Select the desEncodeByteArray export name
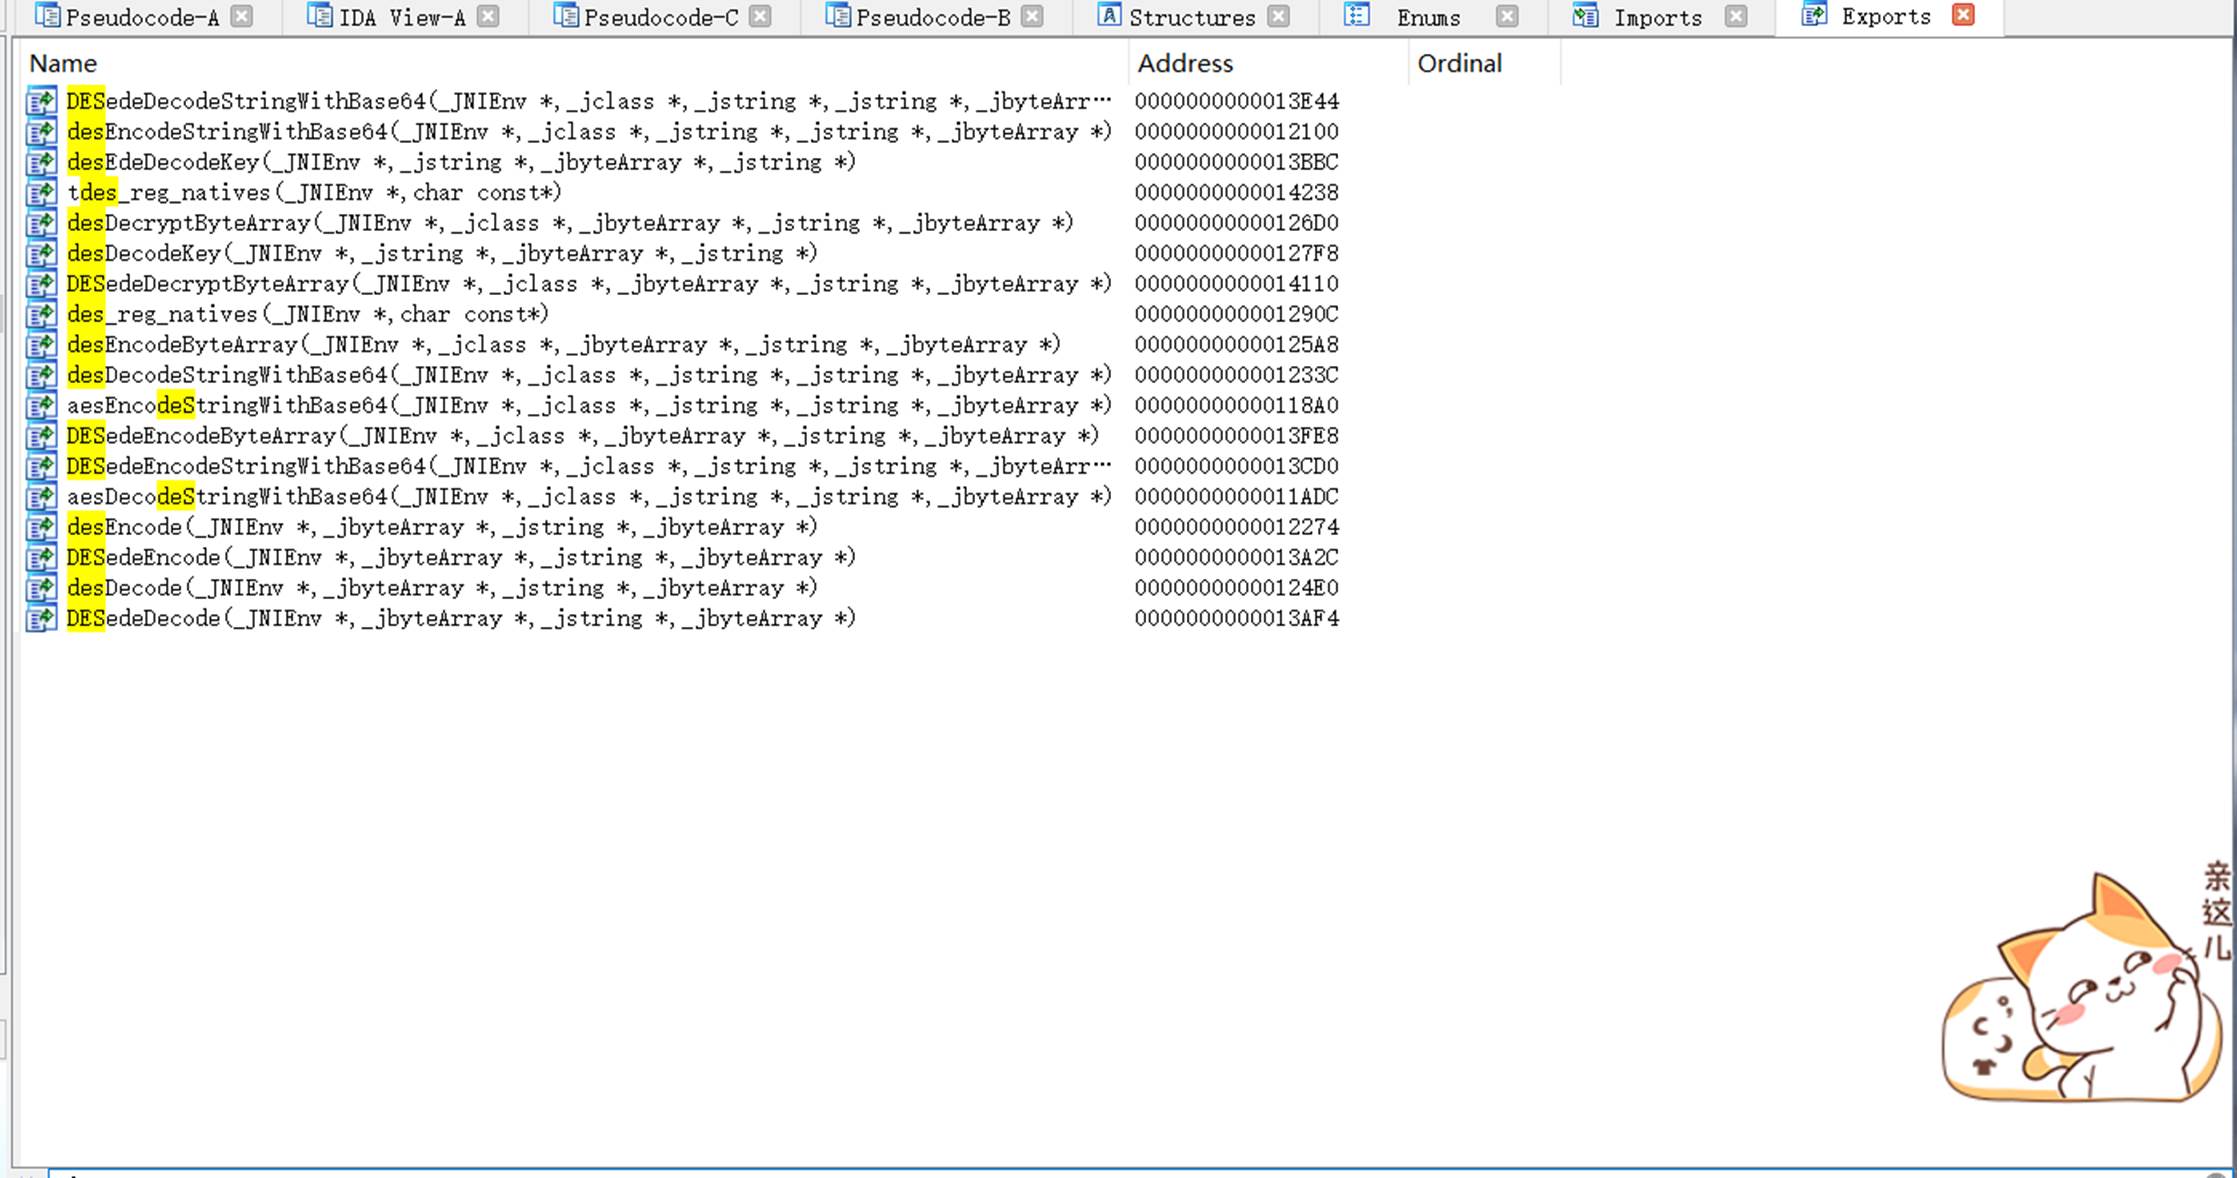 [563, 345]
